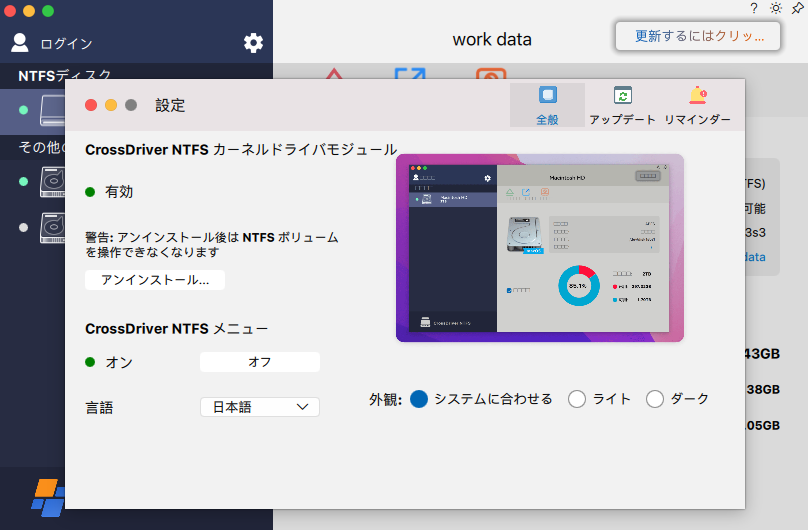Click the CrossDriver NTFS メニュー heading

[x=176, y=329]
